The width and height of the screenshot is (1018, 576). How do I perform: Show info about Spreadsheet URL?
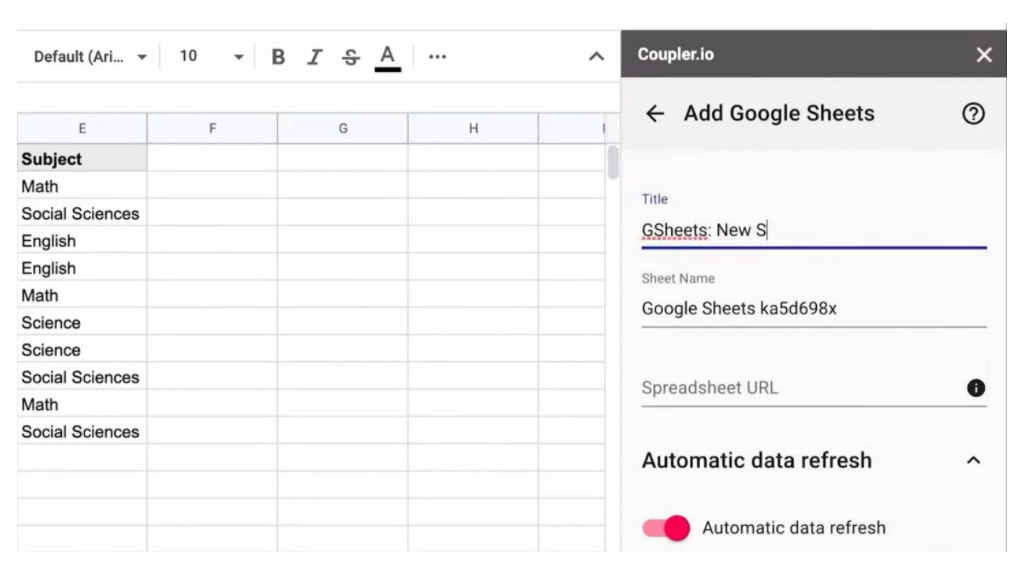975,388
